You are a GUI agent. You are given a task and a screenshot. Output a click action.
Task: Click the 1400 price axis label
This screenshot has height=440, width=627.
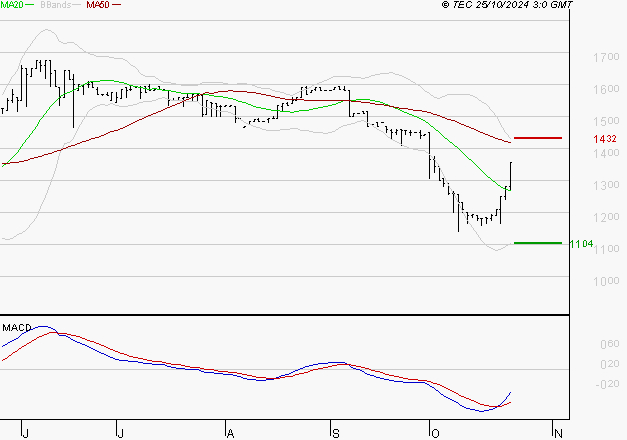click(x=606, y=153)
